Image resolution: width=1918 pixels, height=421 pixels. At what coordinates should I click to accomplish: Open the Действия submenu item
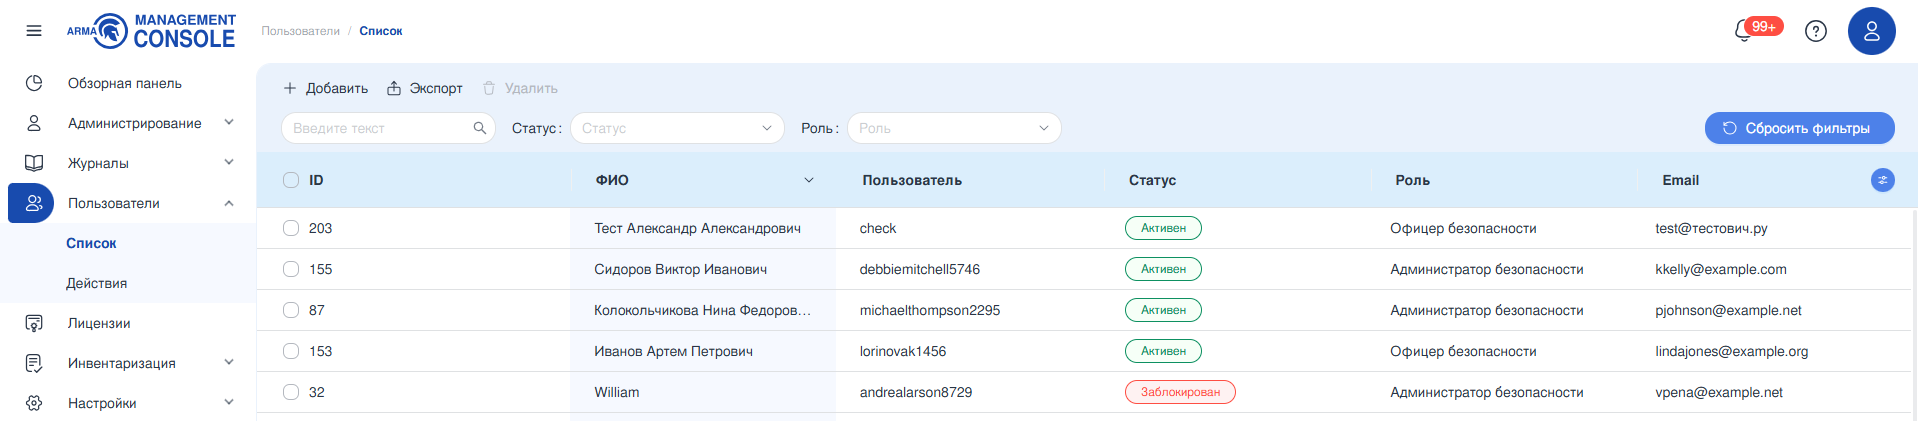point(96,283)
